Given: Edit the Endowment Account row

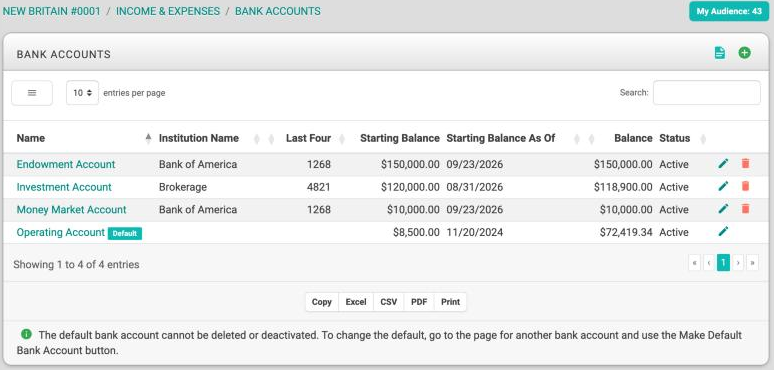Looking at the screenshot, I should coord(723,164).
